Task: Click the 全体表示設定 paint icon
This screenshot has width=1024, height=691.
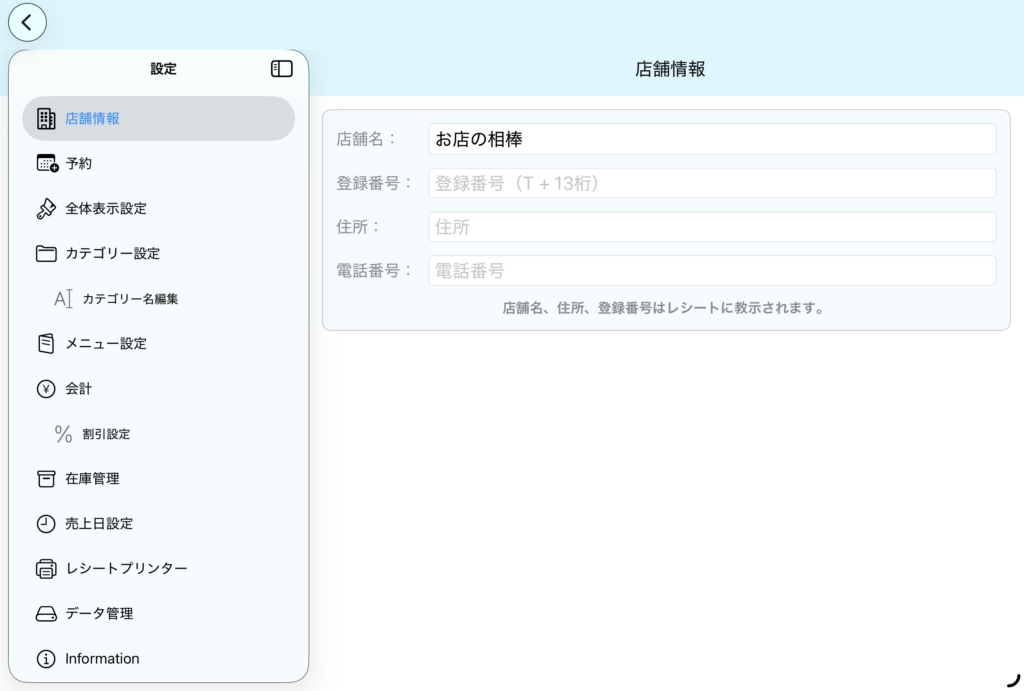Action: 46,209
